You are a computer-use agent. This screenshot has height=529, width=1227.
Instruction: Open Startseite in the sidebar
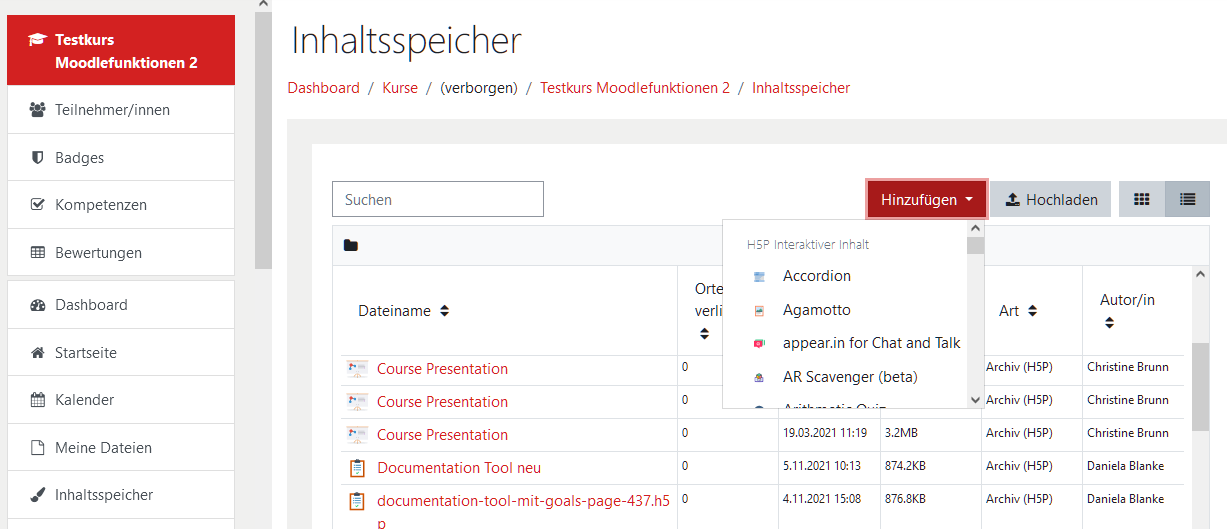[x=121, y=352]
